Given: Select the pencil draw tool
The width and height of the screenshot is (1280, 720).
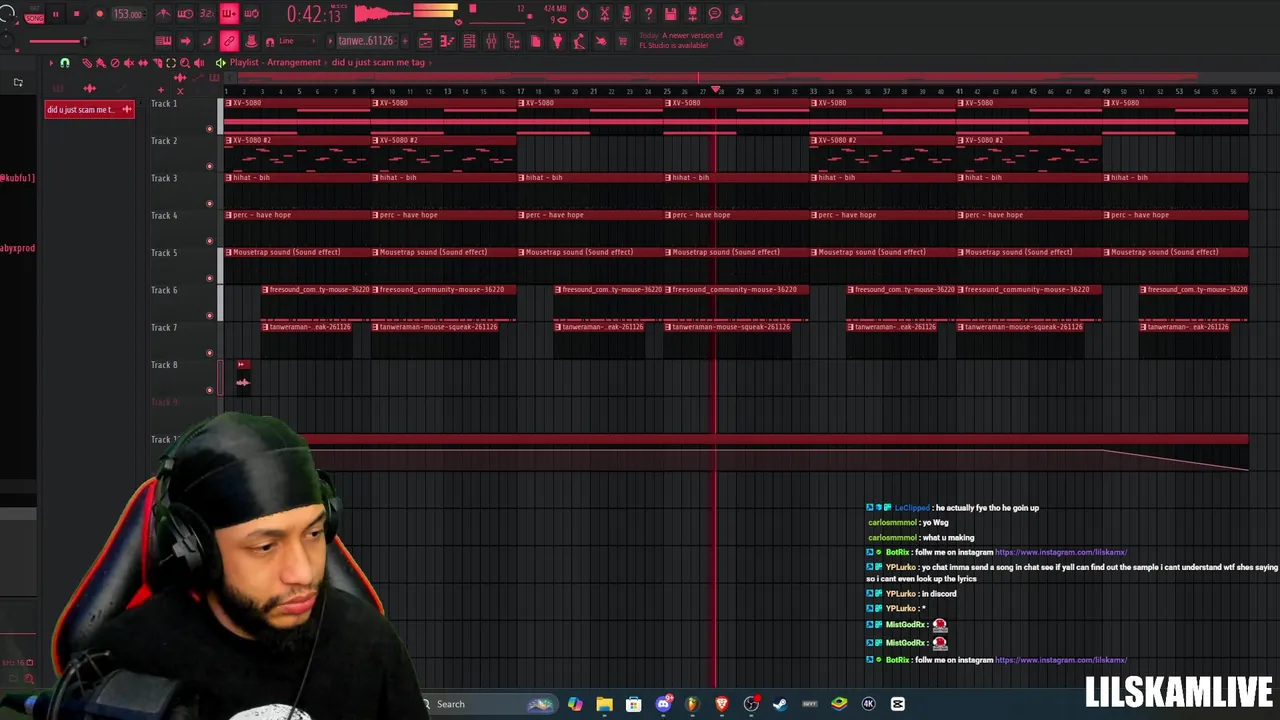Looking at the screenshot, I should click(x=87, y=63).
